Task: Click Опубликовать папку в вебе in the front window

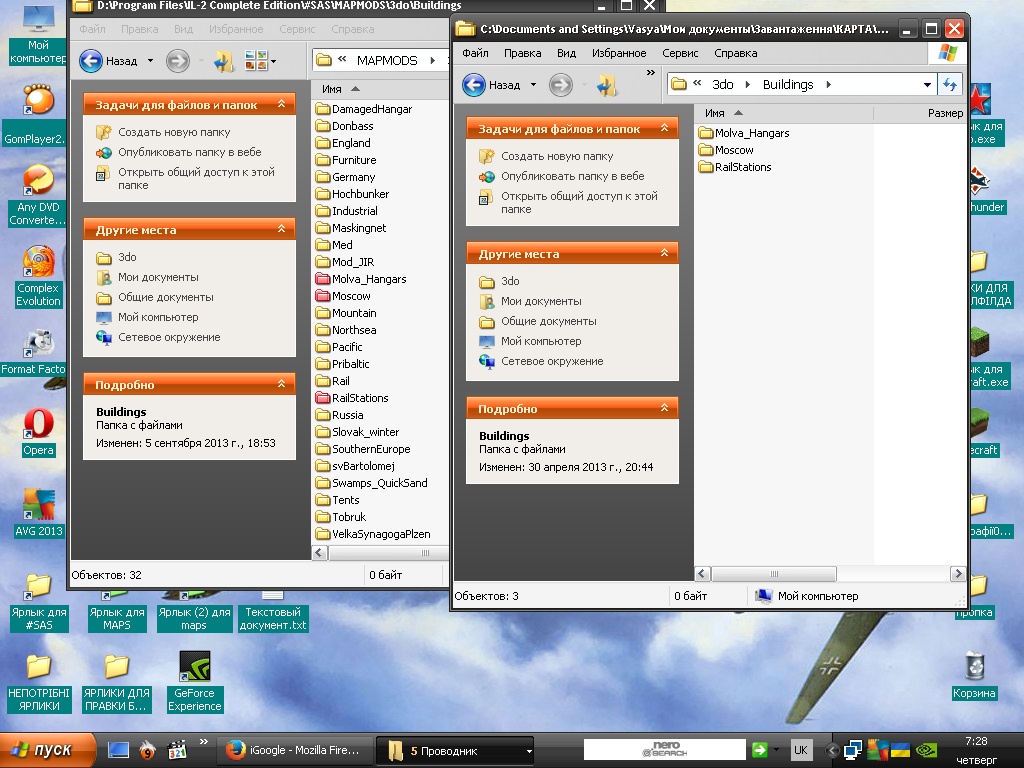Action: tap(572, 176)
